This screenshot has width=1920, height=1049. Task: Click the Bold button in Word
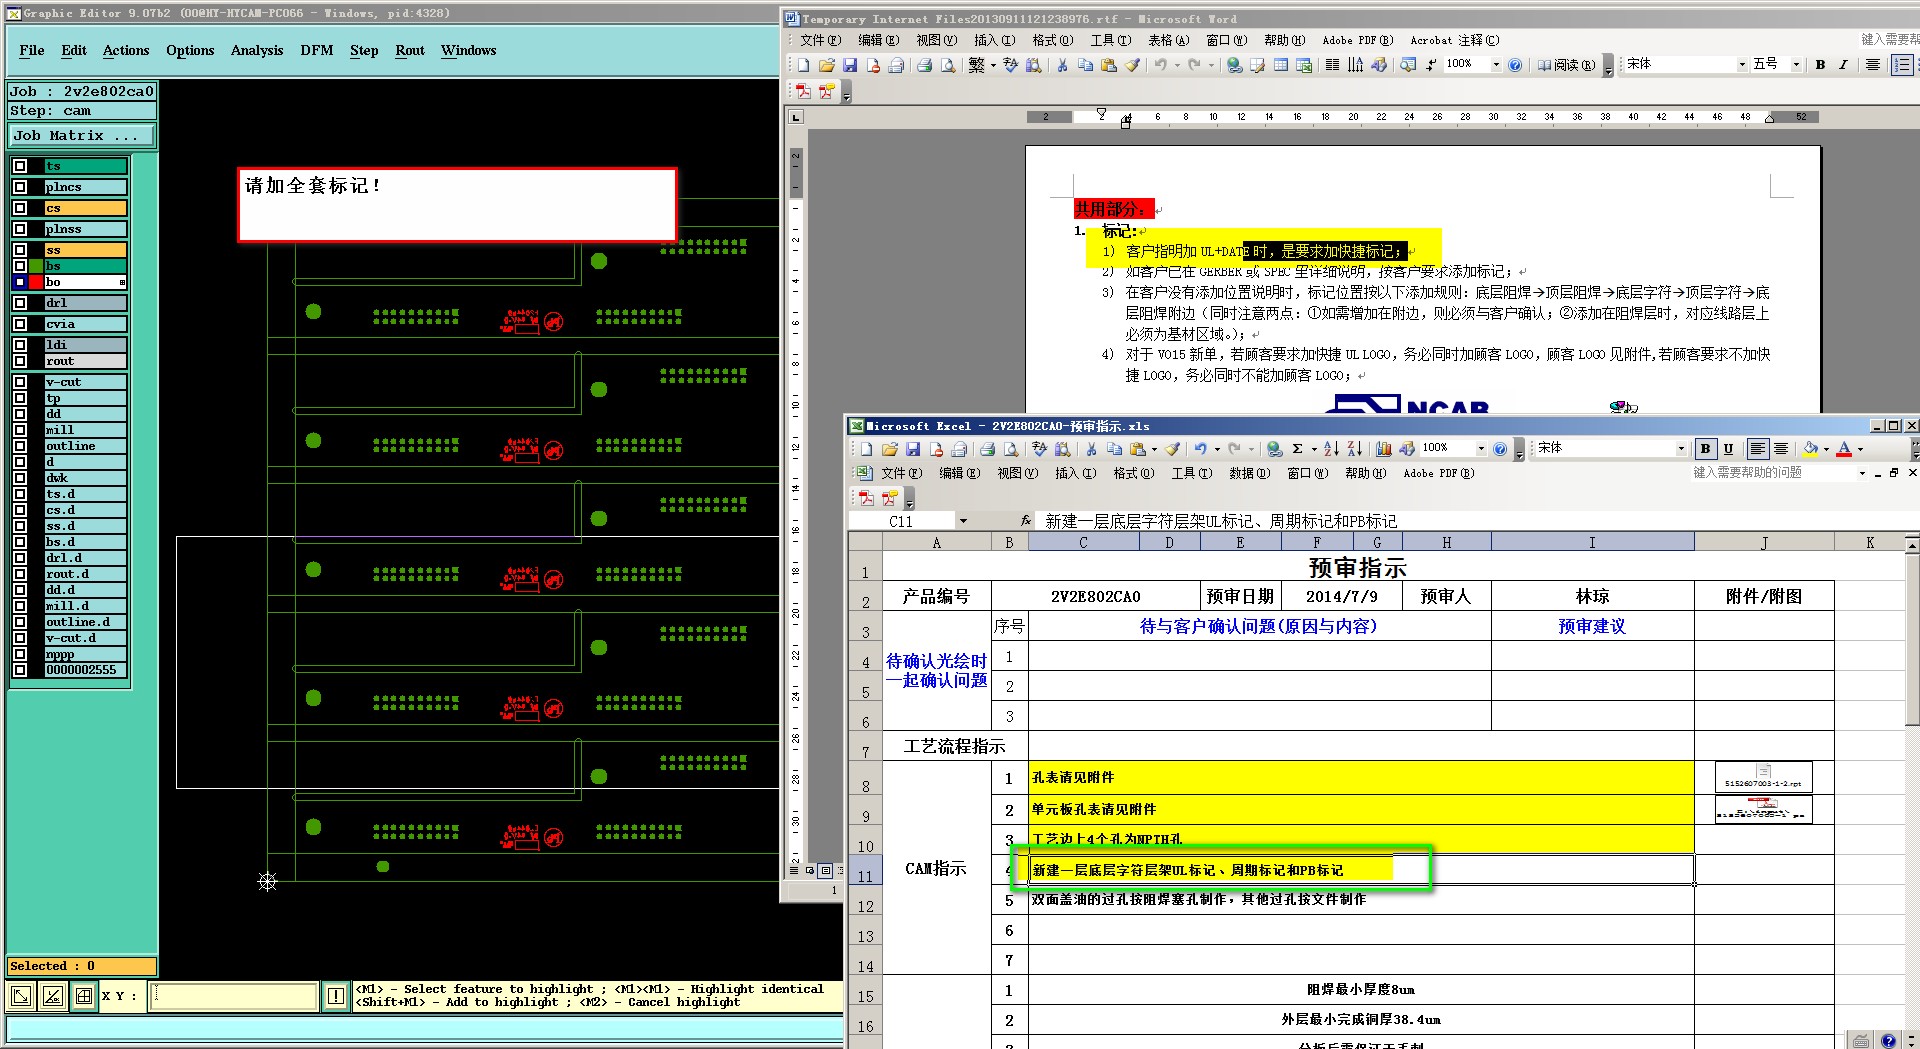[x=1820, y=64]
